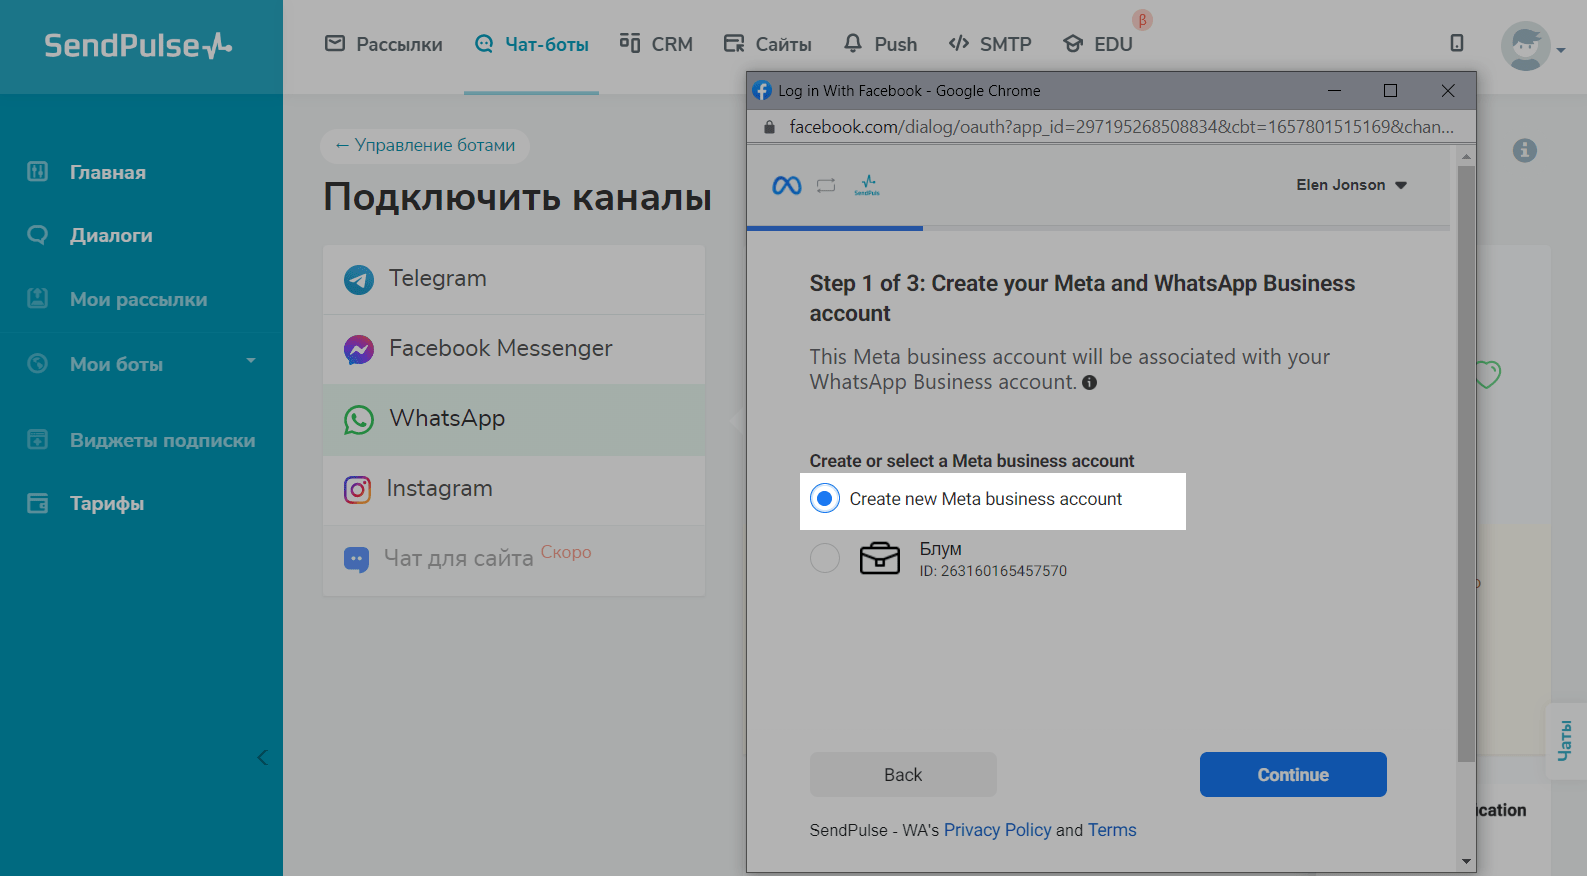Click the Back button
The image size is (1587, 876).
point(903,775)
